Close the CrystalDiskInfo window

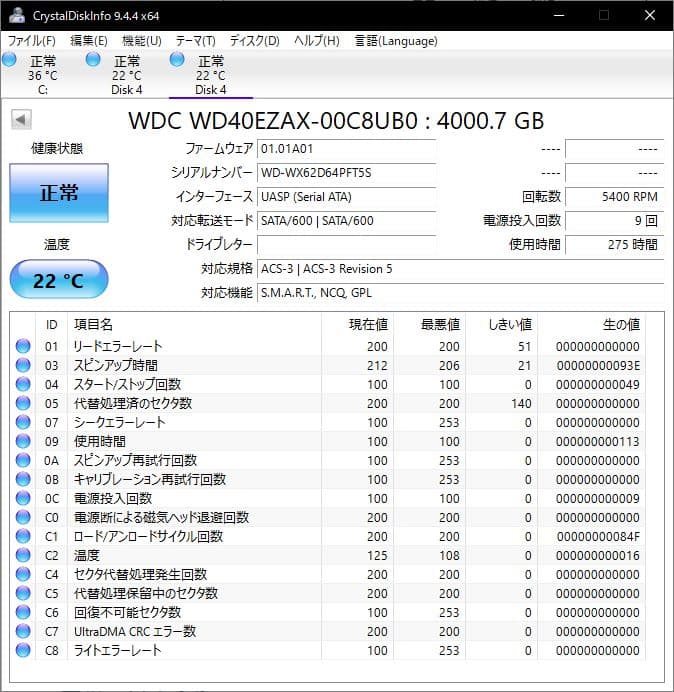coord(650,15)
